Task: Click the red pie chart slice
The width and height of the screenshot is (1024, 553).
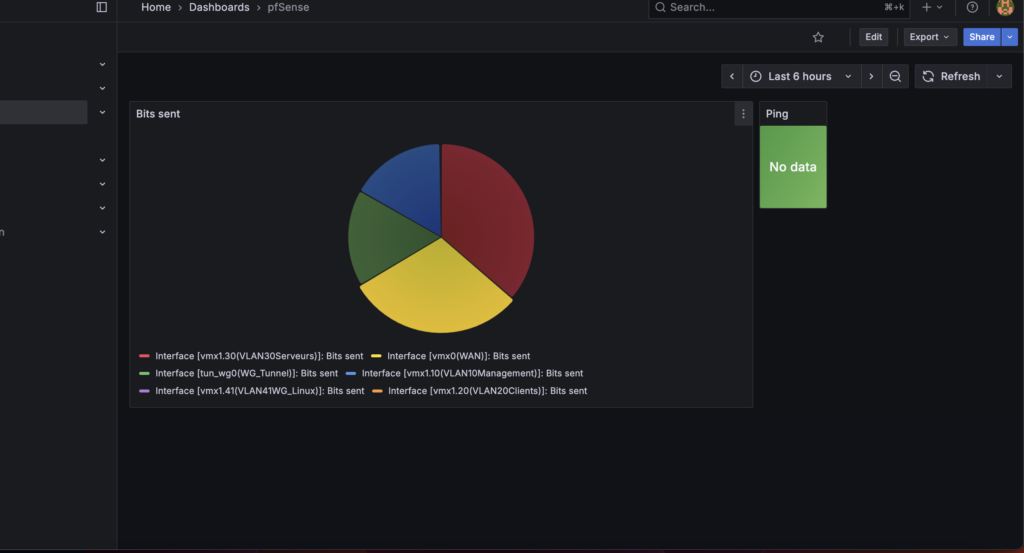Action: [x=487, y=215]
